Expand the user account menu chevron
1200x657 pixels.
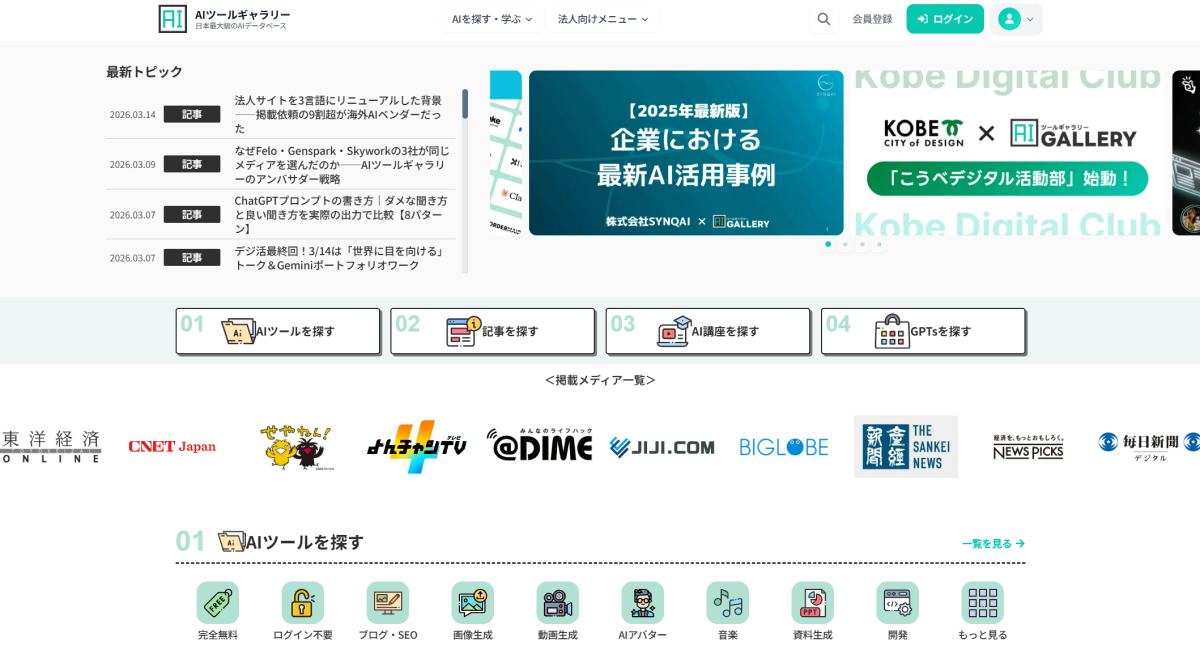point(1031,19)
